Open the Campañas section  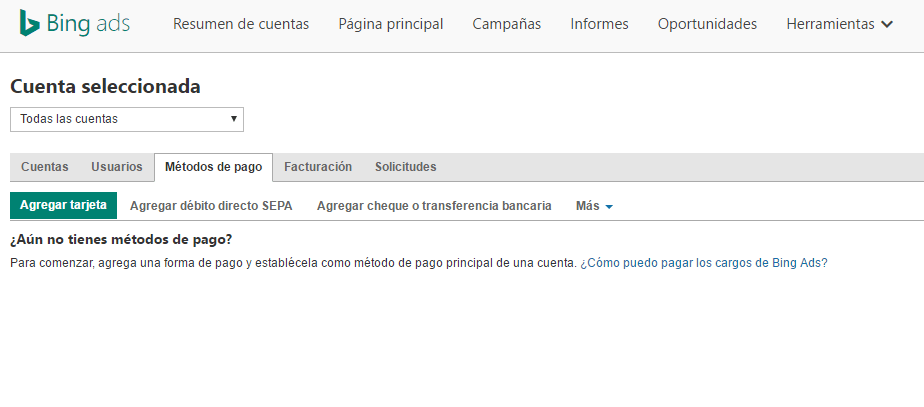(507, 24)
